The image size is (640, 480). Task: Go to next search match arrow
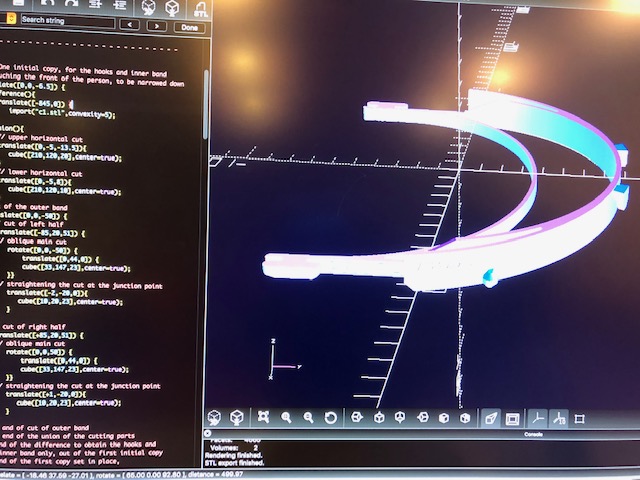click(x=157, y=24)
